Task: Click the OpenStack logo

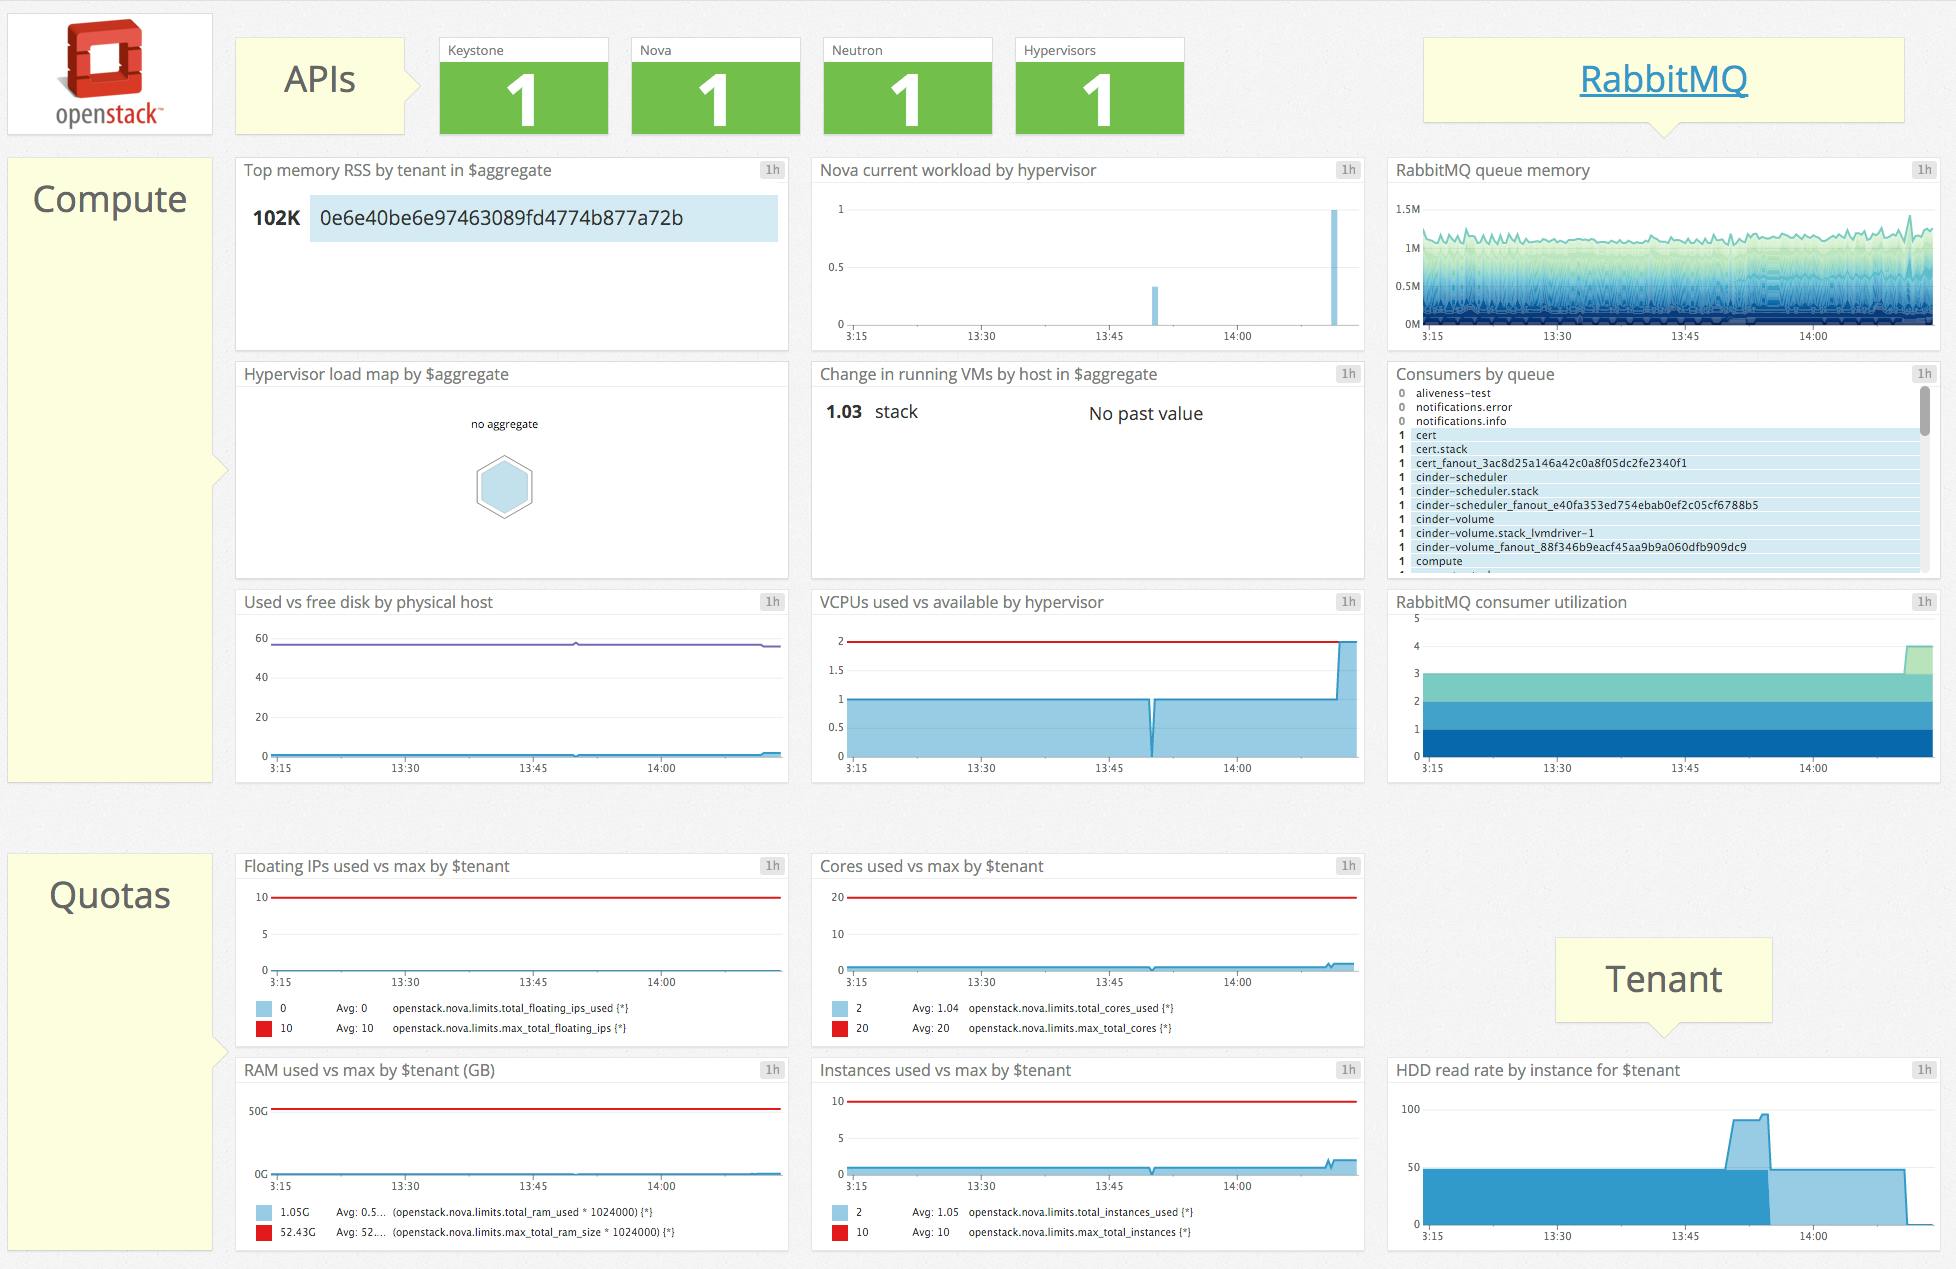Action: click(108, 70)
